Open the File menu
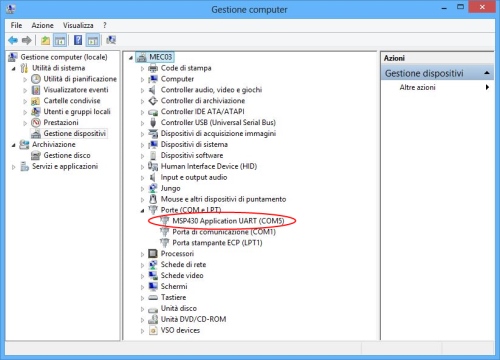 (16, 25)
